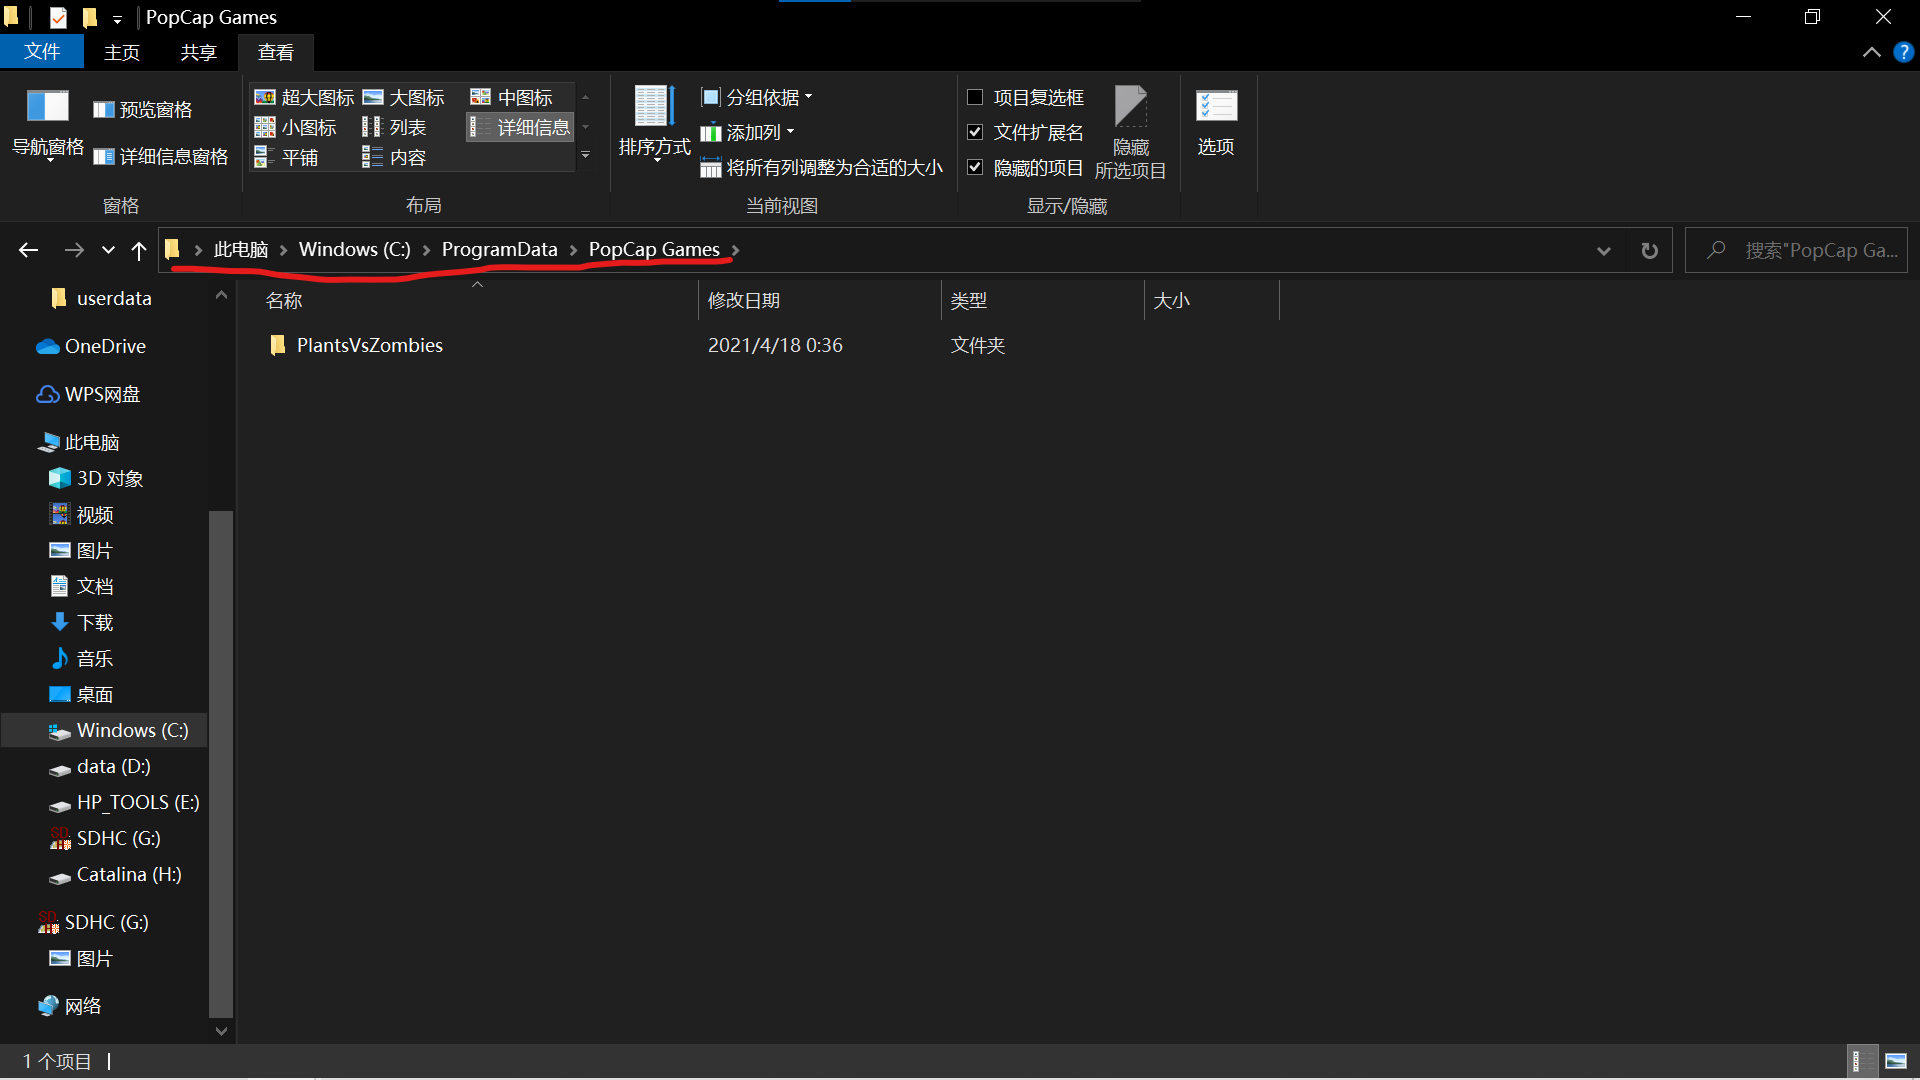
Task: Expand recent locations dropdown
Action: pyautogui.click(x=108, y=250)
